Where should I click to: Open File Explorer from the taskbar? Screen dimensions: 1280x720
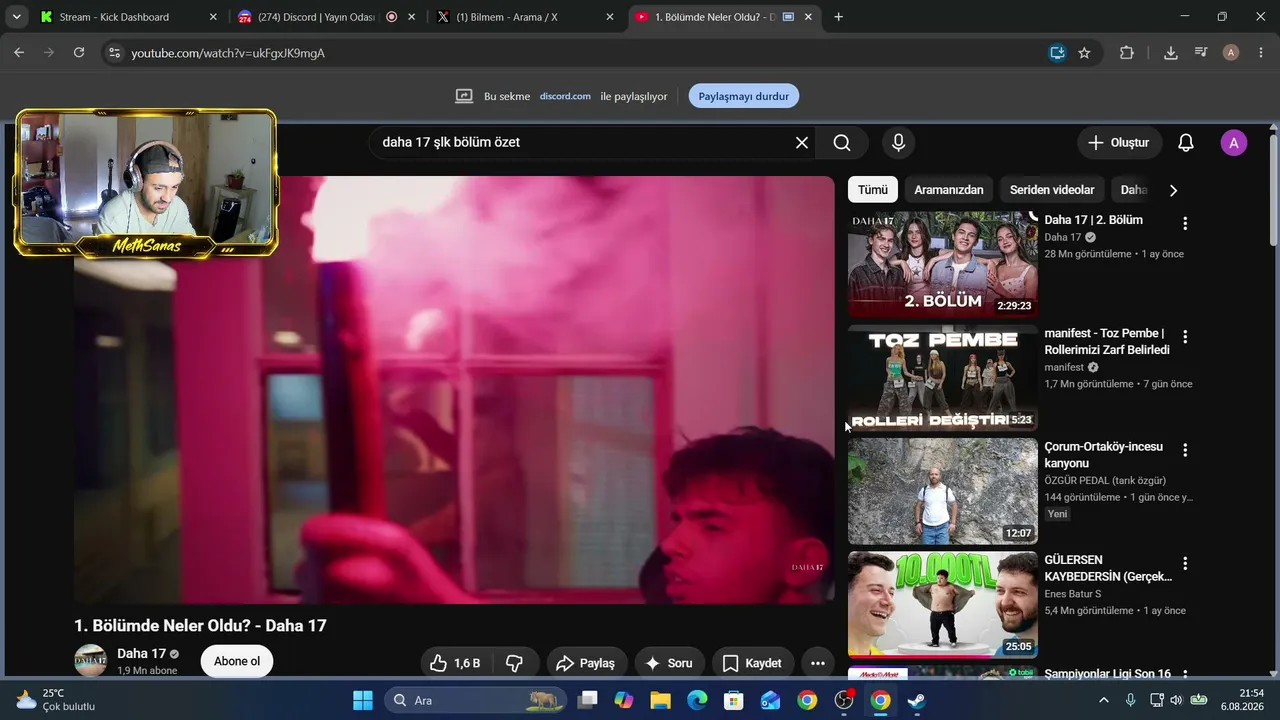[660, 700]
